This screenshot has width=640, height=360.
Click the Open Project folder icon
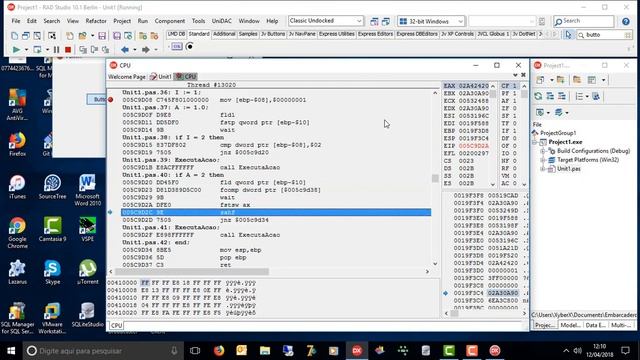tap(83, 36)
